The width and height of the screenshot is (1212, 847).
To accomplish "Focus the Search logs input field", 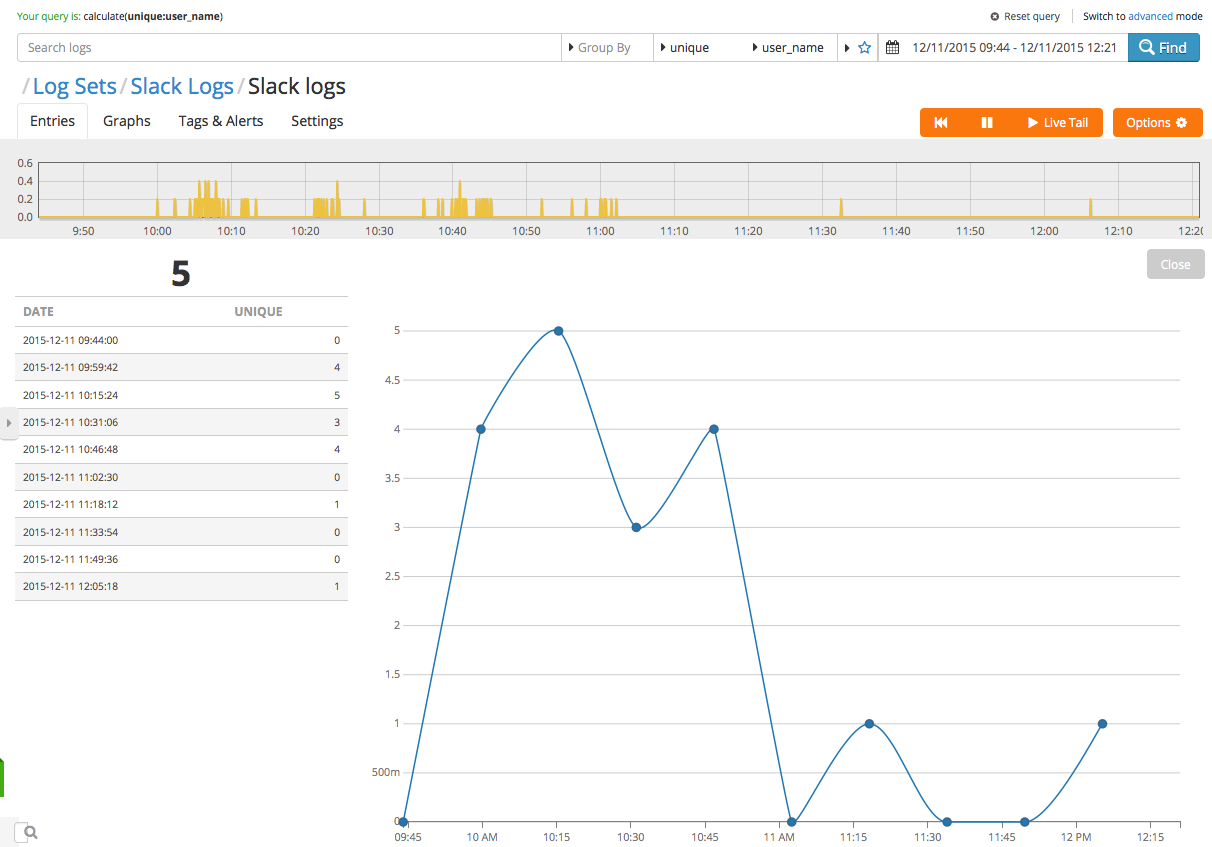I will [290, 48].
